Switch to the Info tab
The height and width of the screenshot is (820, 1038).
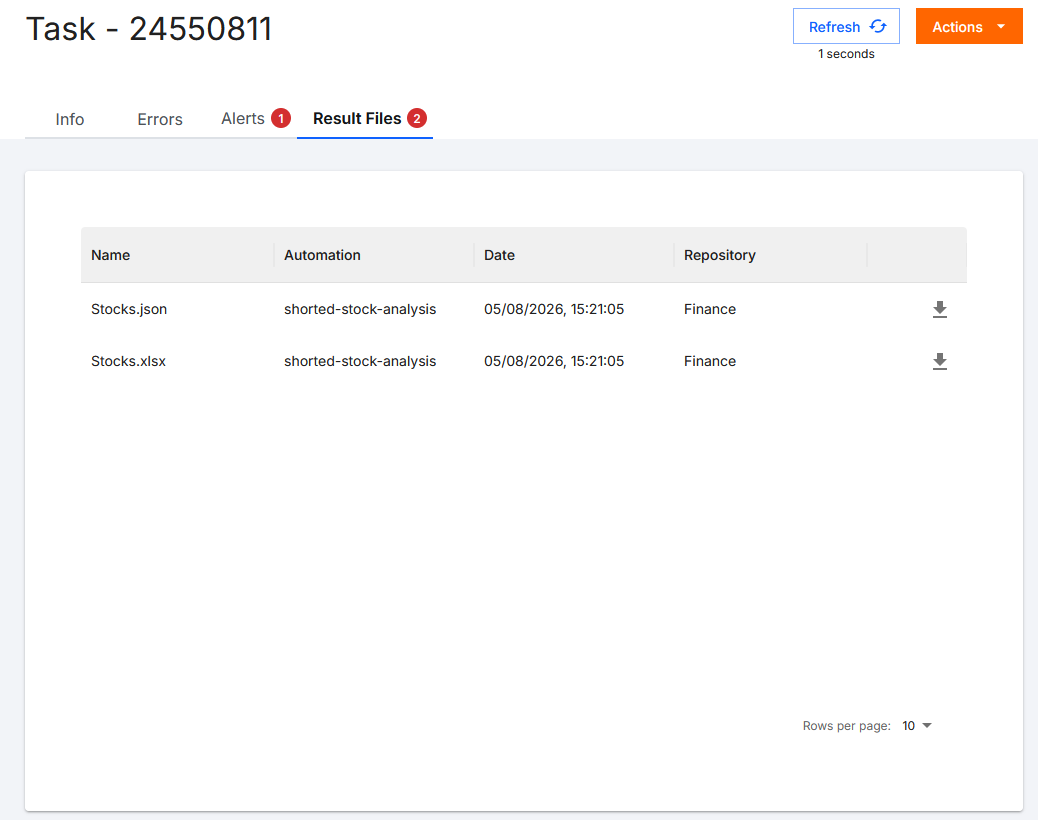tap(70, 119)
